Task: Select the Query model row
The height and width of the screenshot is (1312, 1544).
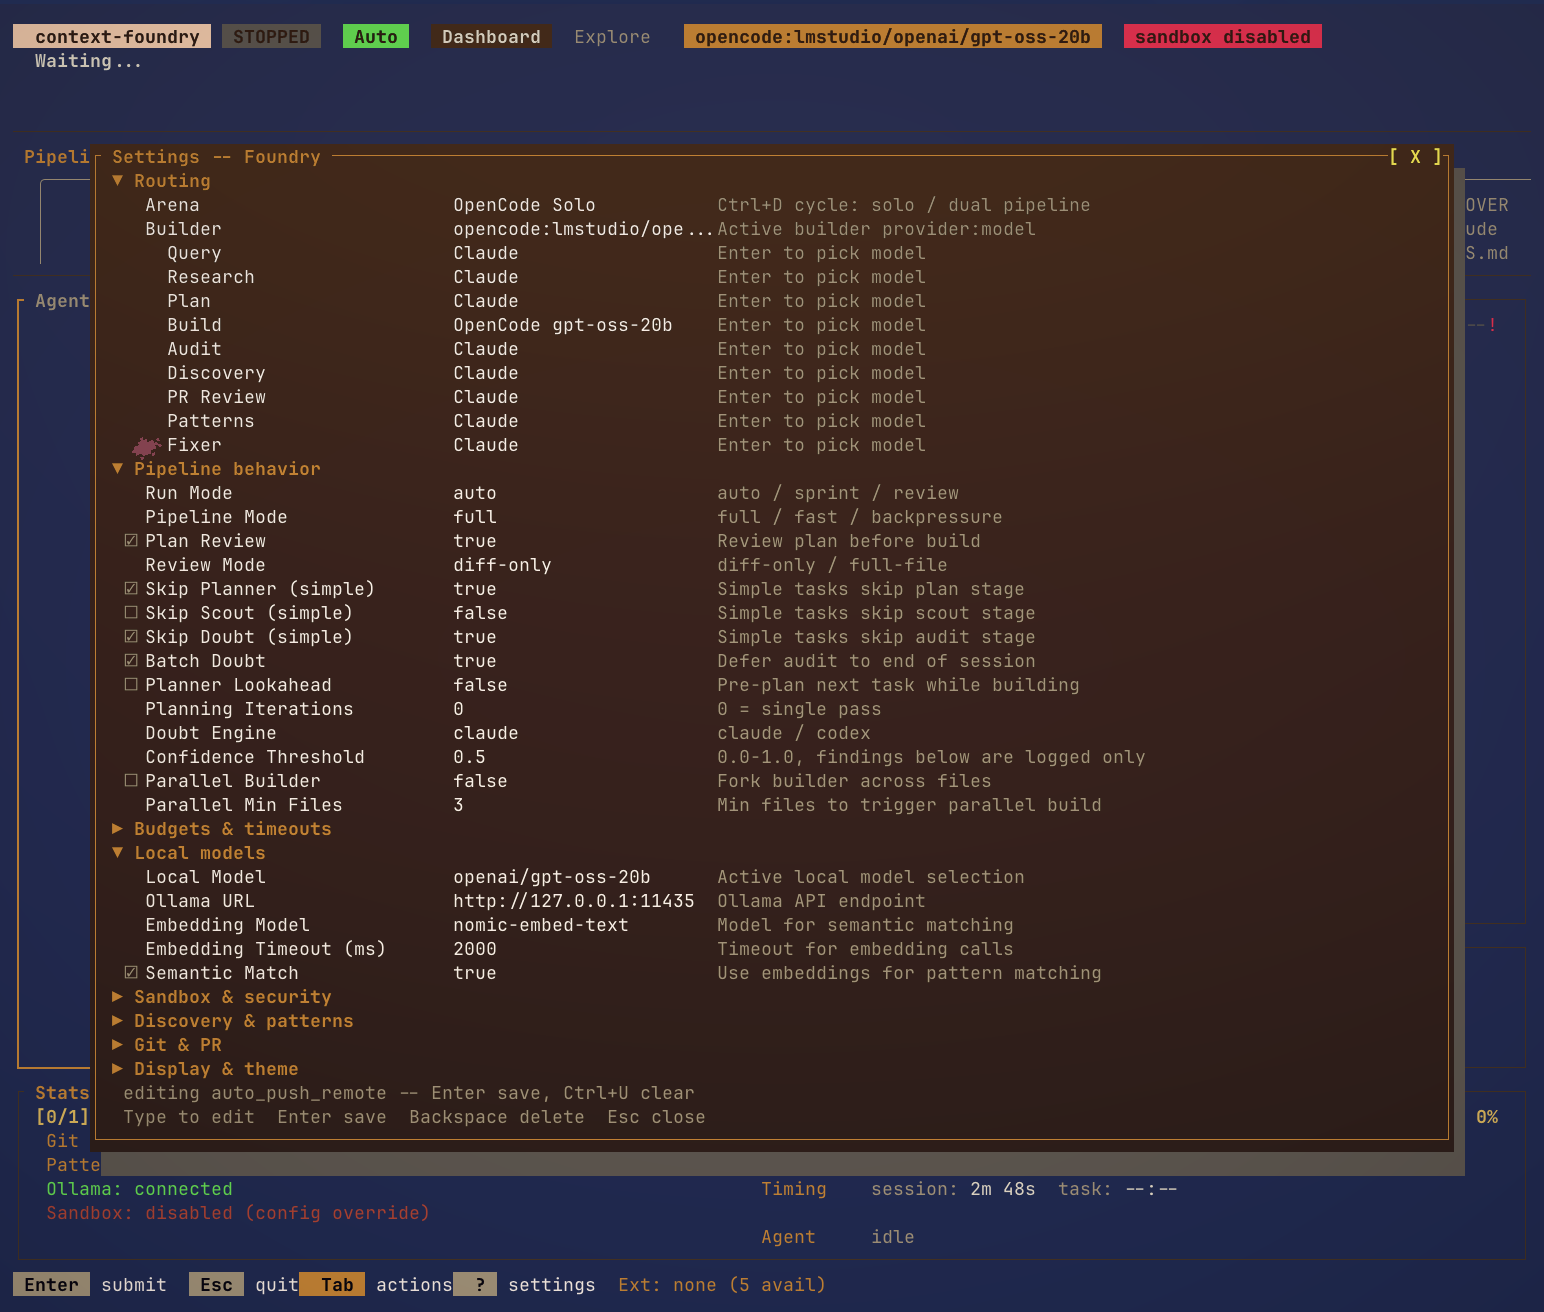Action: pyautogui.click(x=770, y=253)
